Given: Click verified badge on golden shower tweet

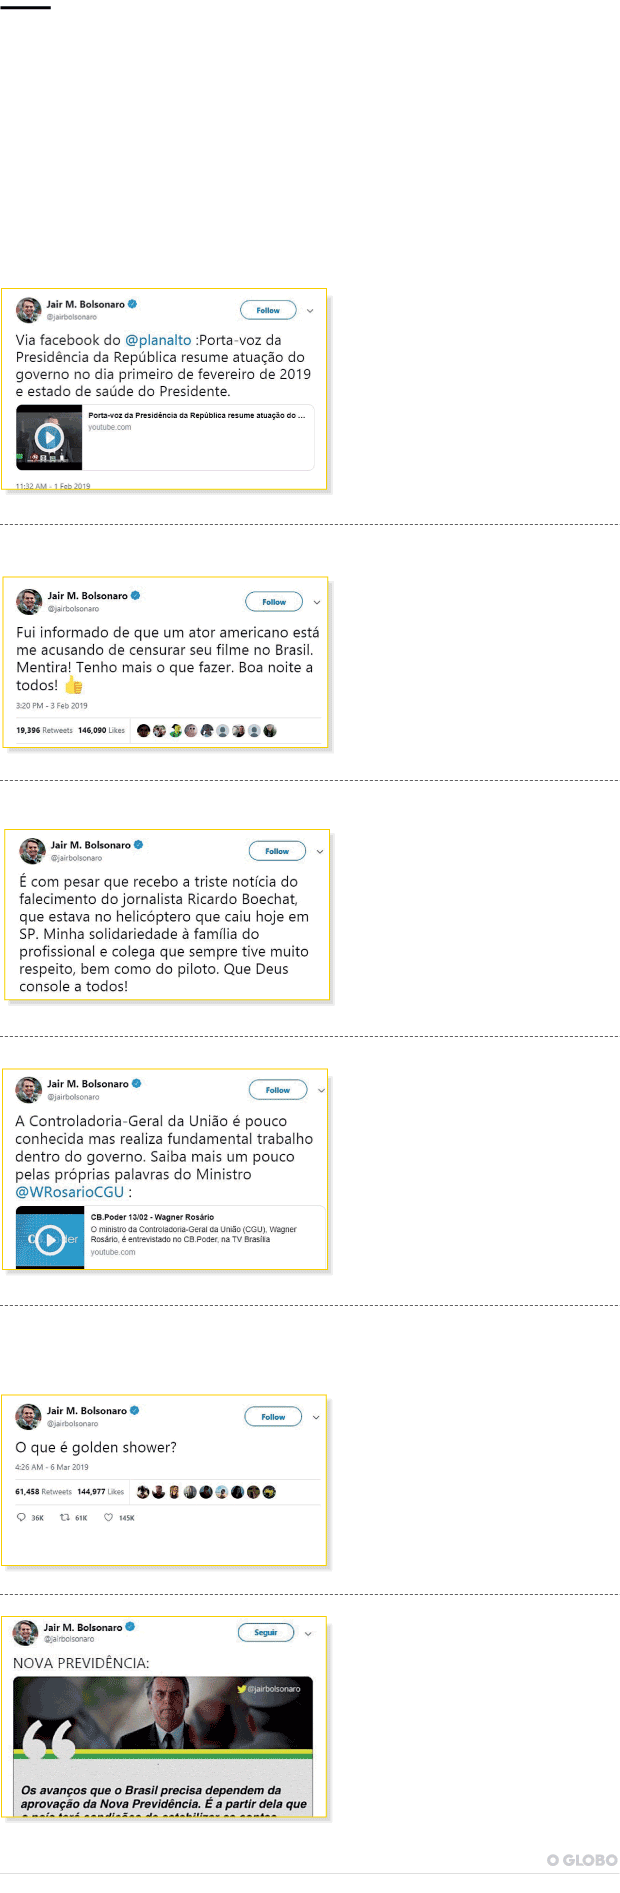Looking at the screenshot, I should pos(135,1410).
